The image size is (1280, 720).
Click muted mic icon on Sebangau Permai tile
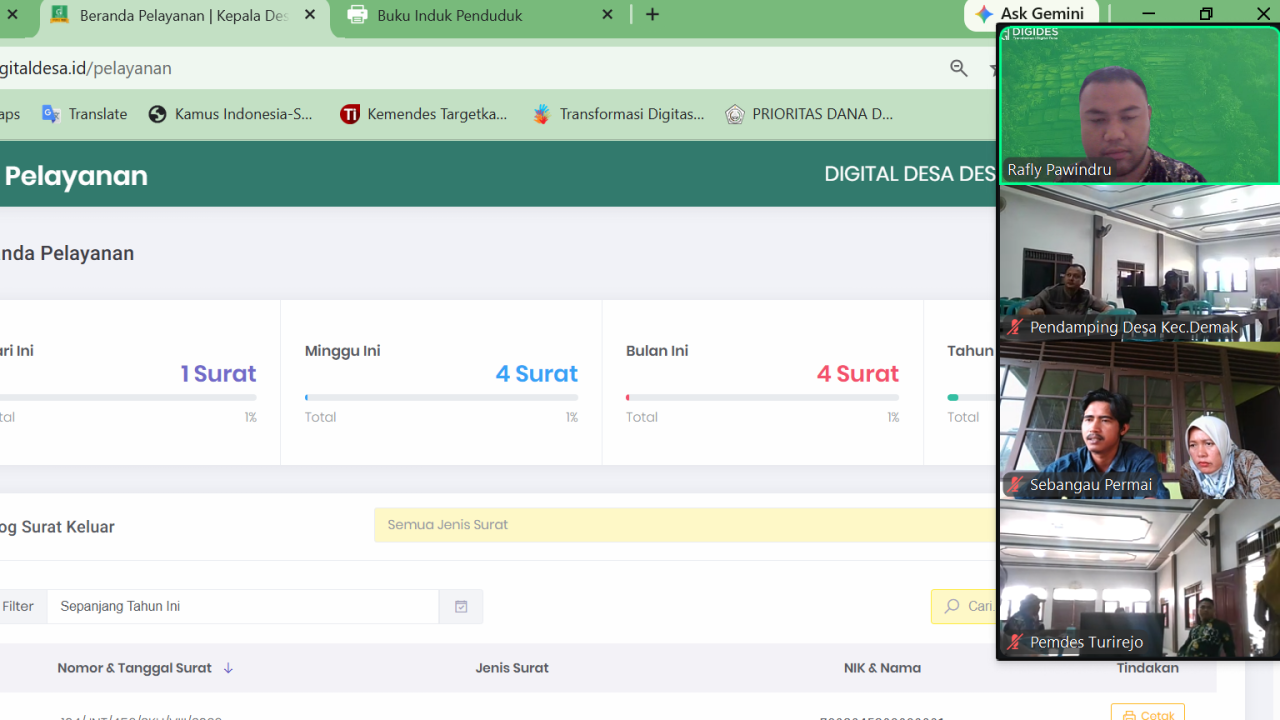coord(1015,485)
